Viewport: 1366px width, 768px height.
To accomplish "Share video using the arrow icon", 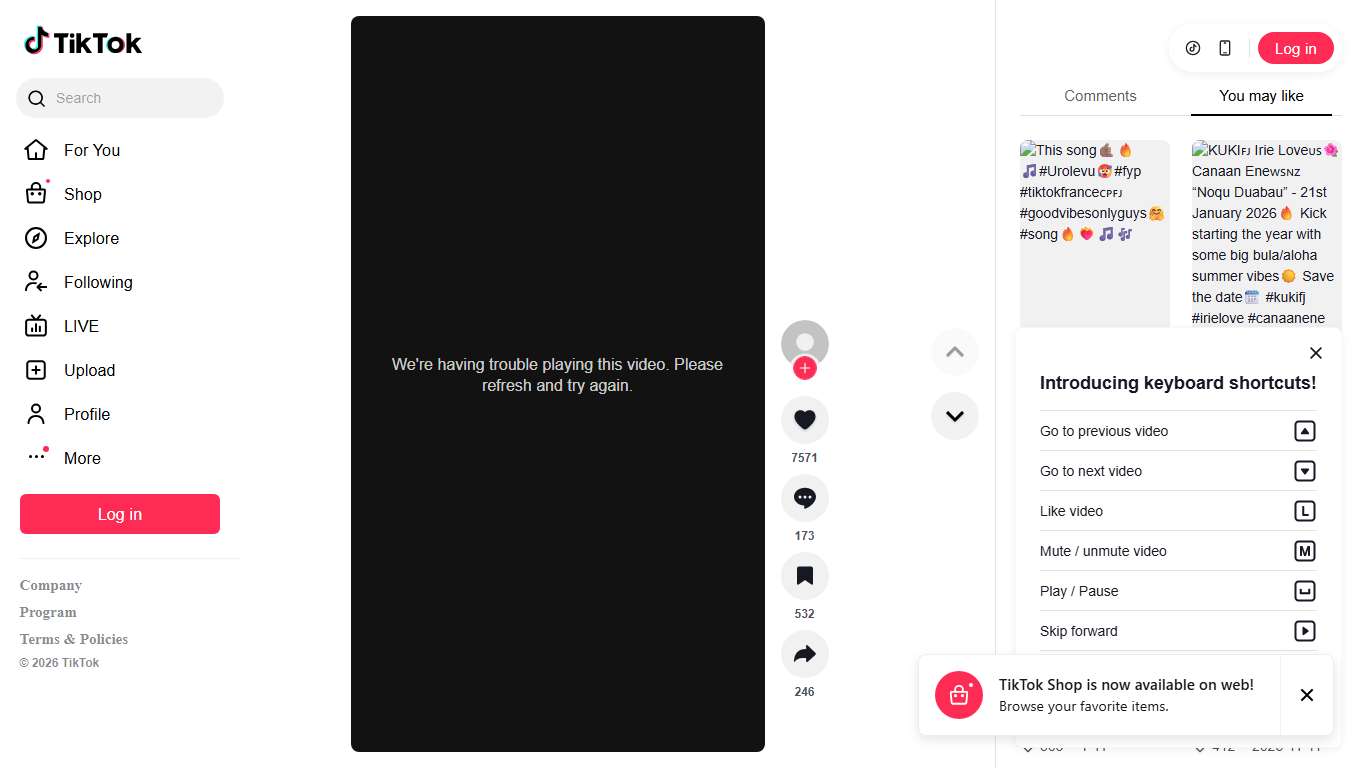I will [x=805, y=654].
